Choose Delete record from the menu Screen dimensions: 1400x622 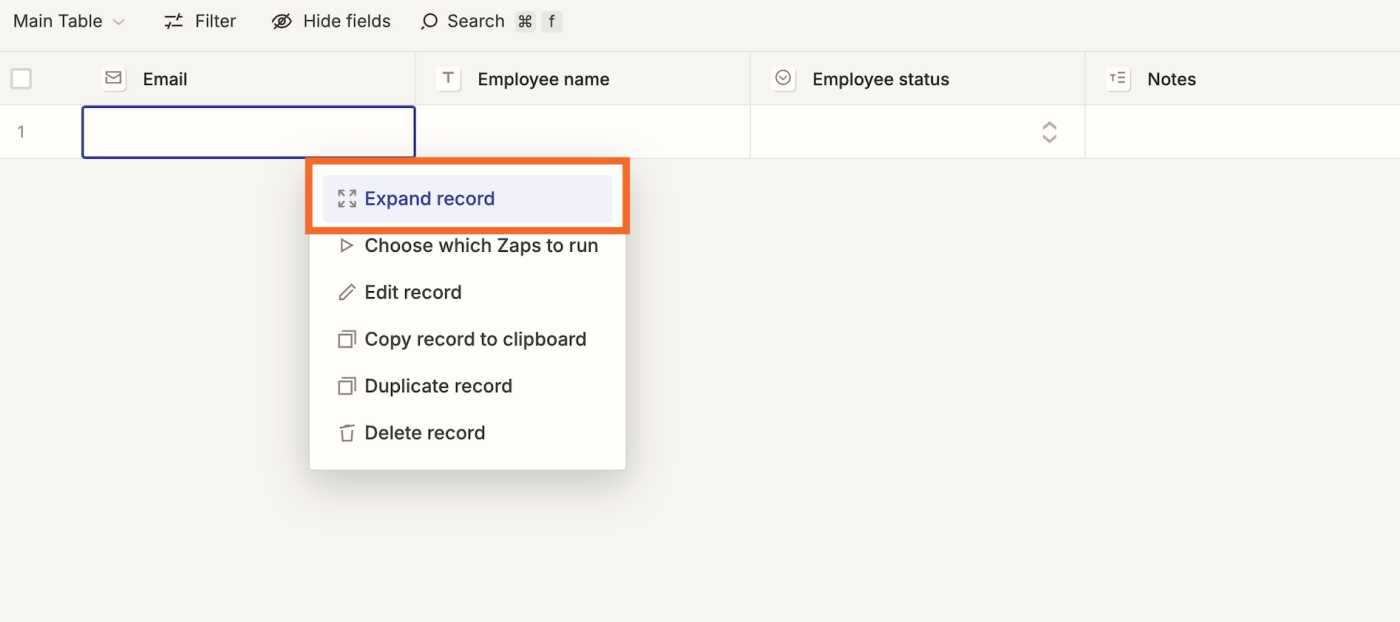pyautogui.click(x=467, y=433)
